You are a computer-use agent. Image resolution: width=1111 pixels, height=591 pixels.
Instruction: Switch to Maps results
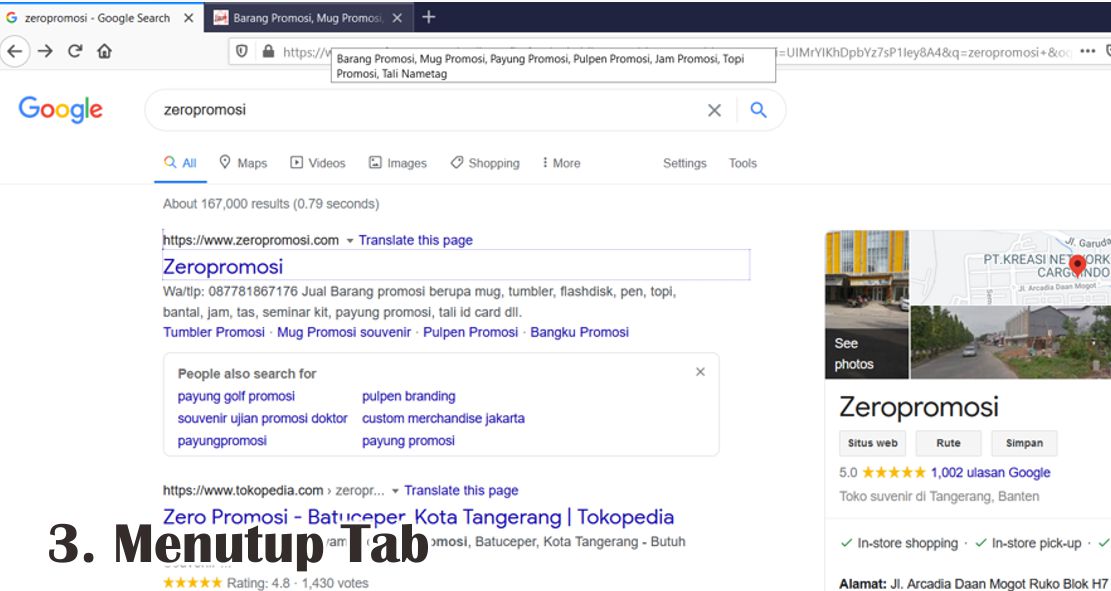coord(243,163)
